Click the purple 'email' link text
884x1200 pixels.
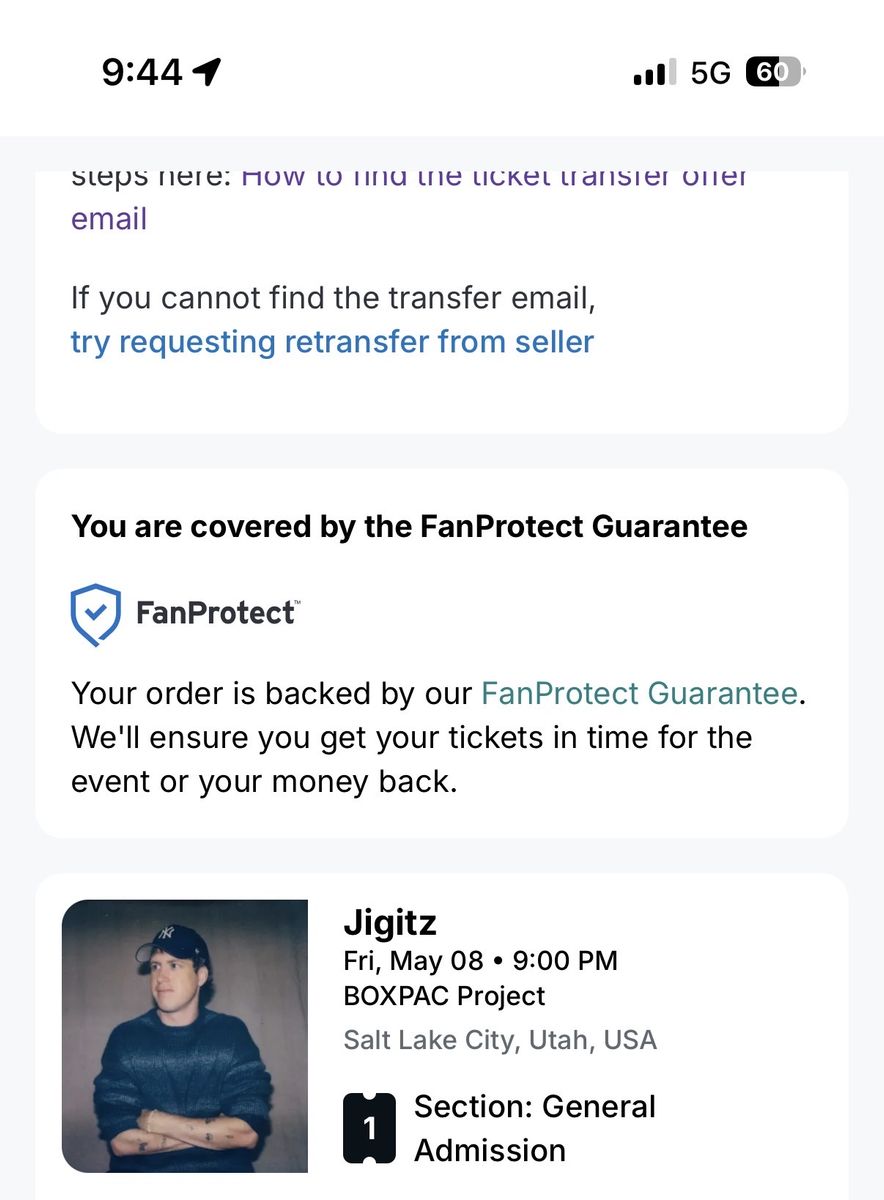[109, 218]
